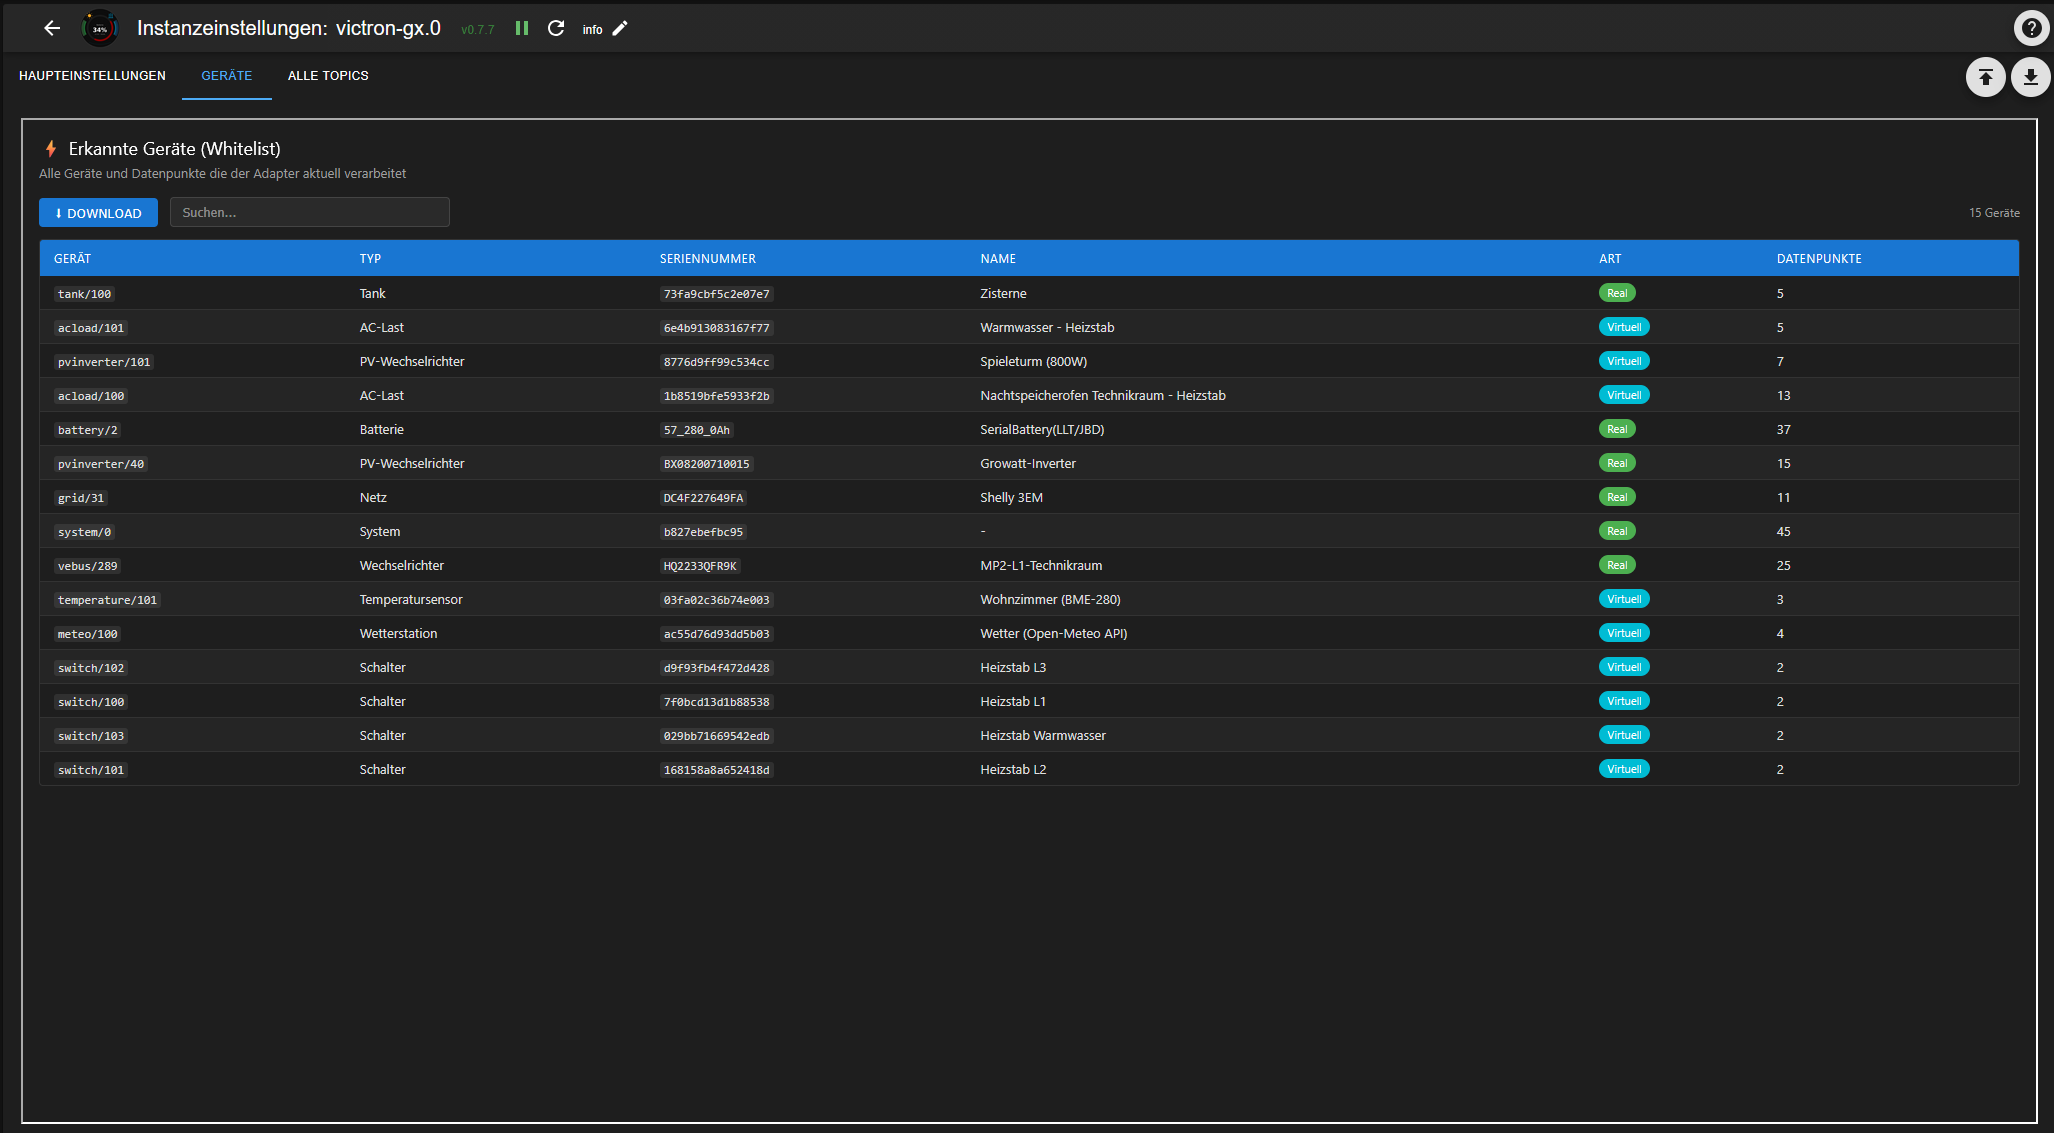This screenshot has height=1133, width=2054.
Task: Click the info log level label
Action: click(x=592, y=29)
